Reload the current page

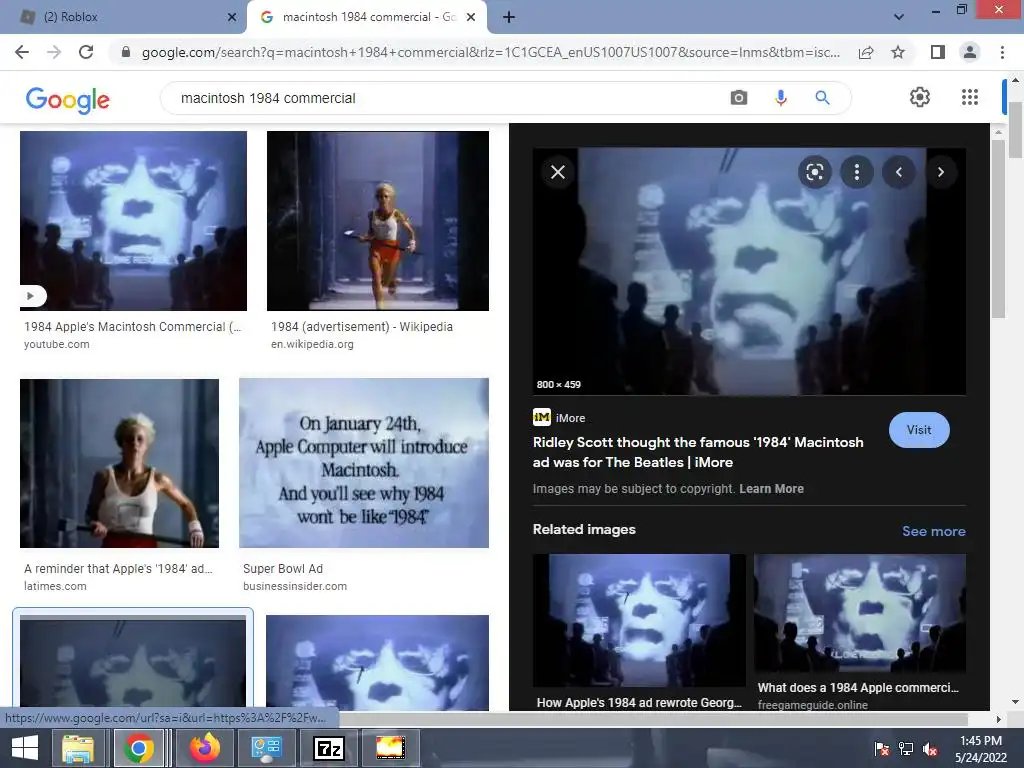click(x=86, y=52)
